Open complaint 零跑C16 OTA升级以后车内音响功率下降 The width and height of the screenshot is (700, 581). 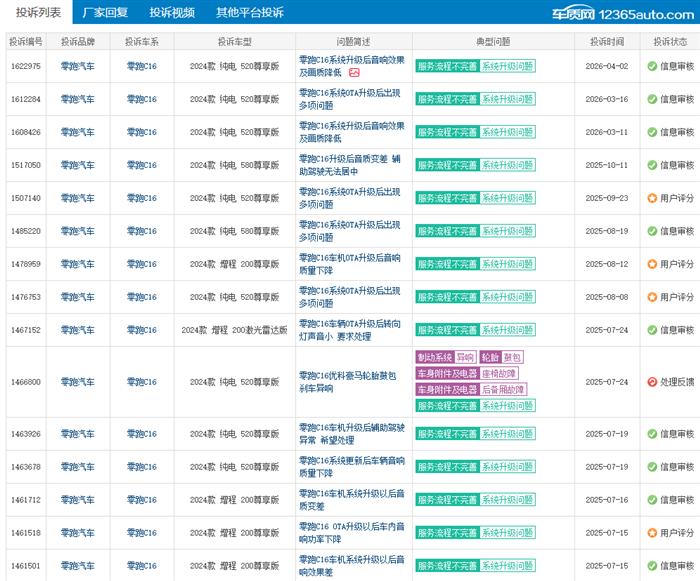(x=351, y=533)
